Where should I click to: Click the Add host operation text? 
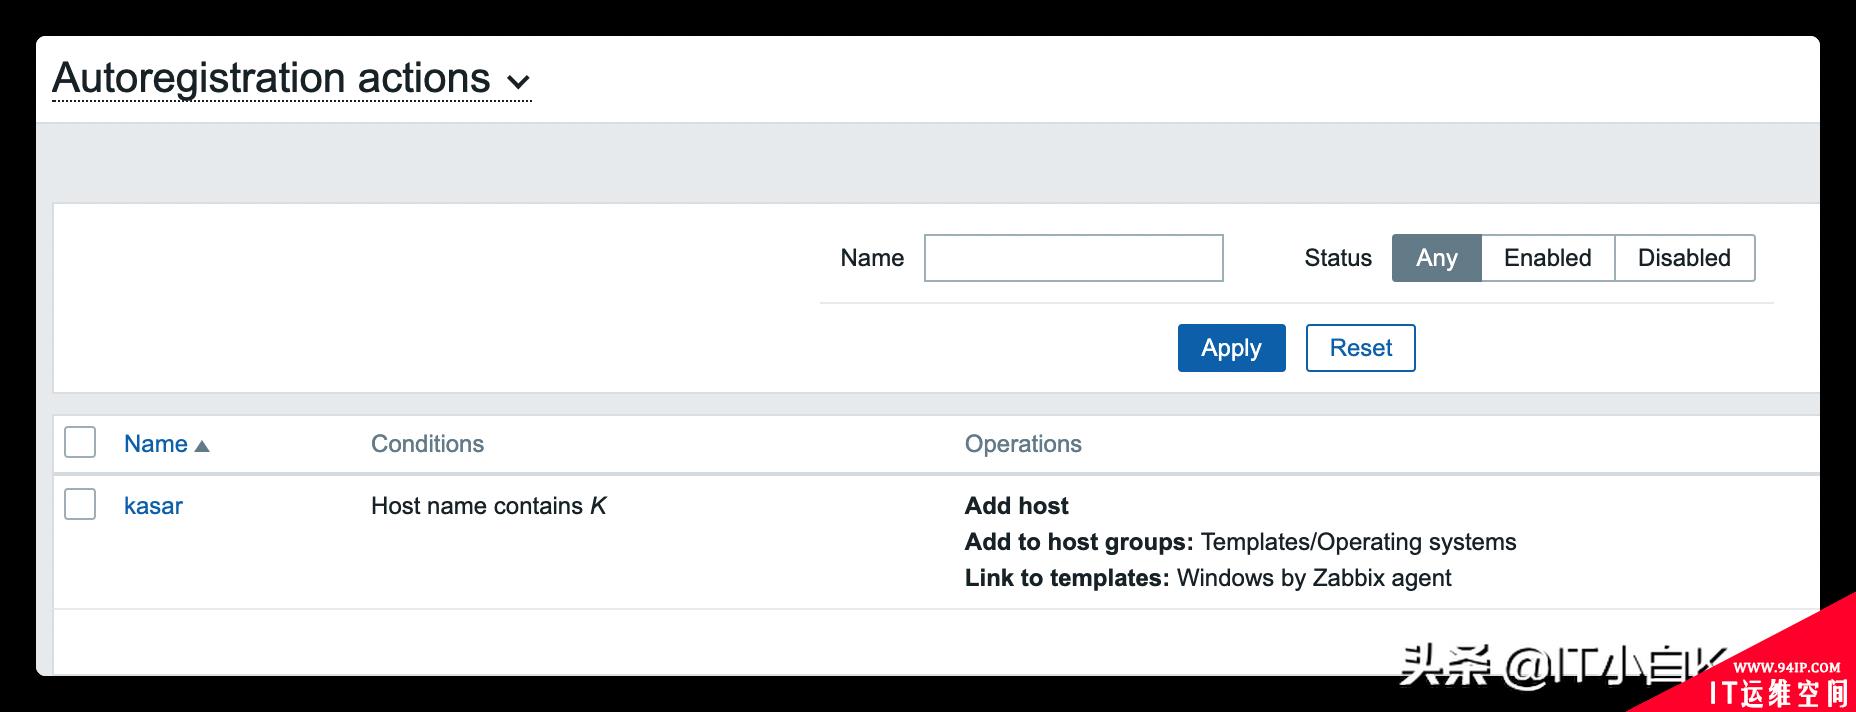[1016, 506]
